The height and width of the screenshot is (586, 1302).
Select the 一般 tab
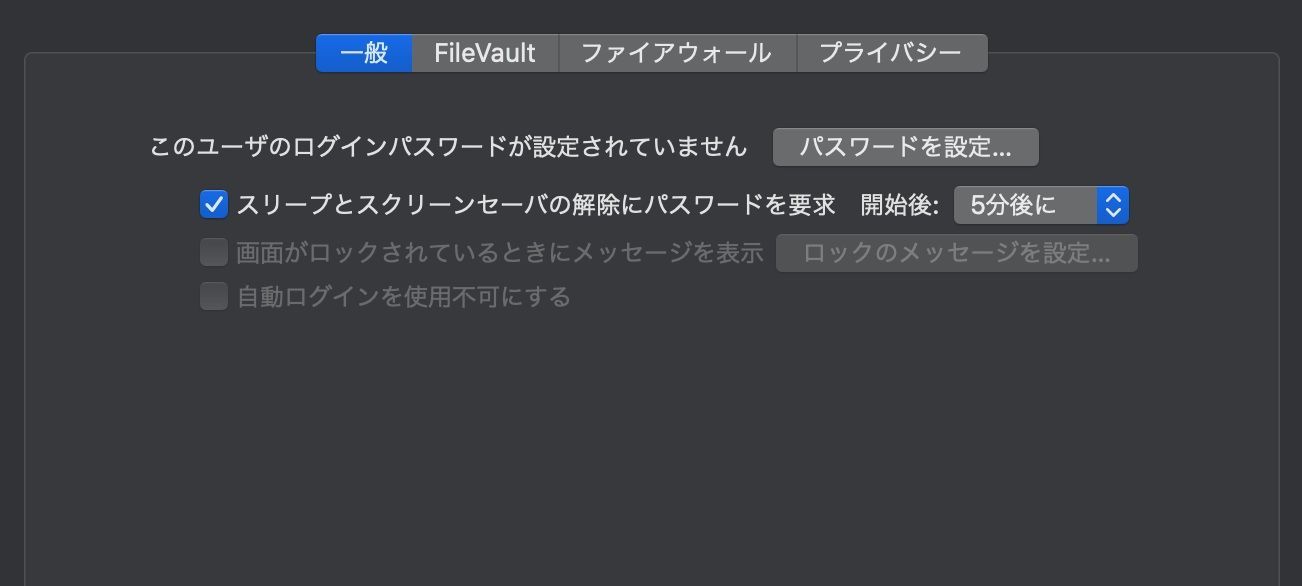[x=364, y=53]
